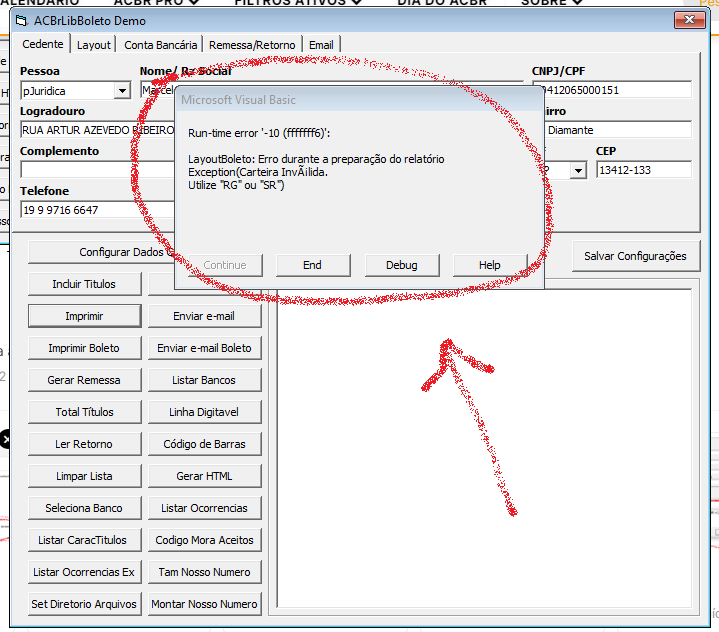Screen dimensions: 719x632
Task: Close the ACBrLibBoleto Demo window
Action: pyautogui.click(x=689, y=20)
